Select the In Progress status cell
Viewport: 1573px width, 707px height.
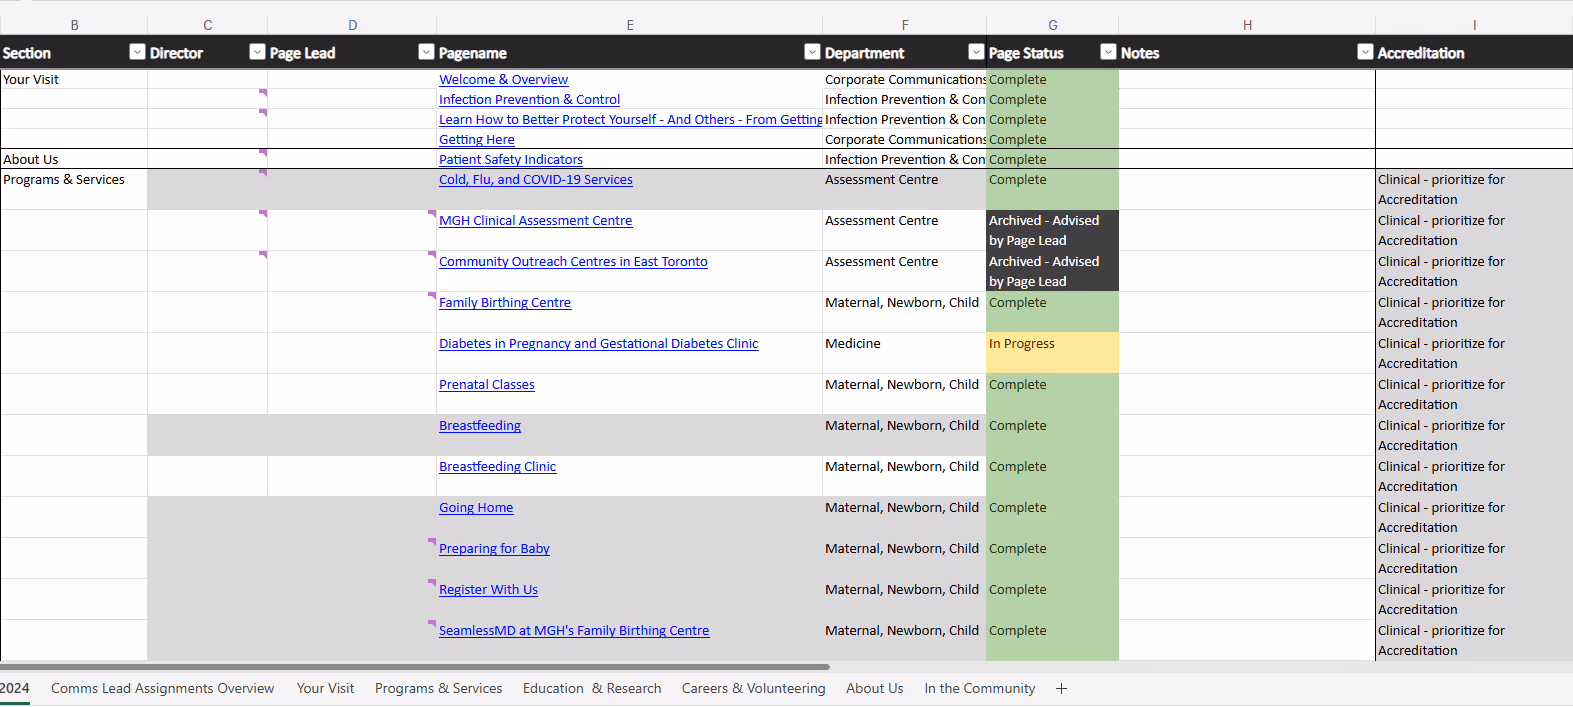[1052, 353]
